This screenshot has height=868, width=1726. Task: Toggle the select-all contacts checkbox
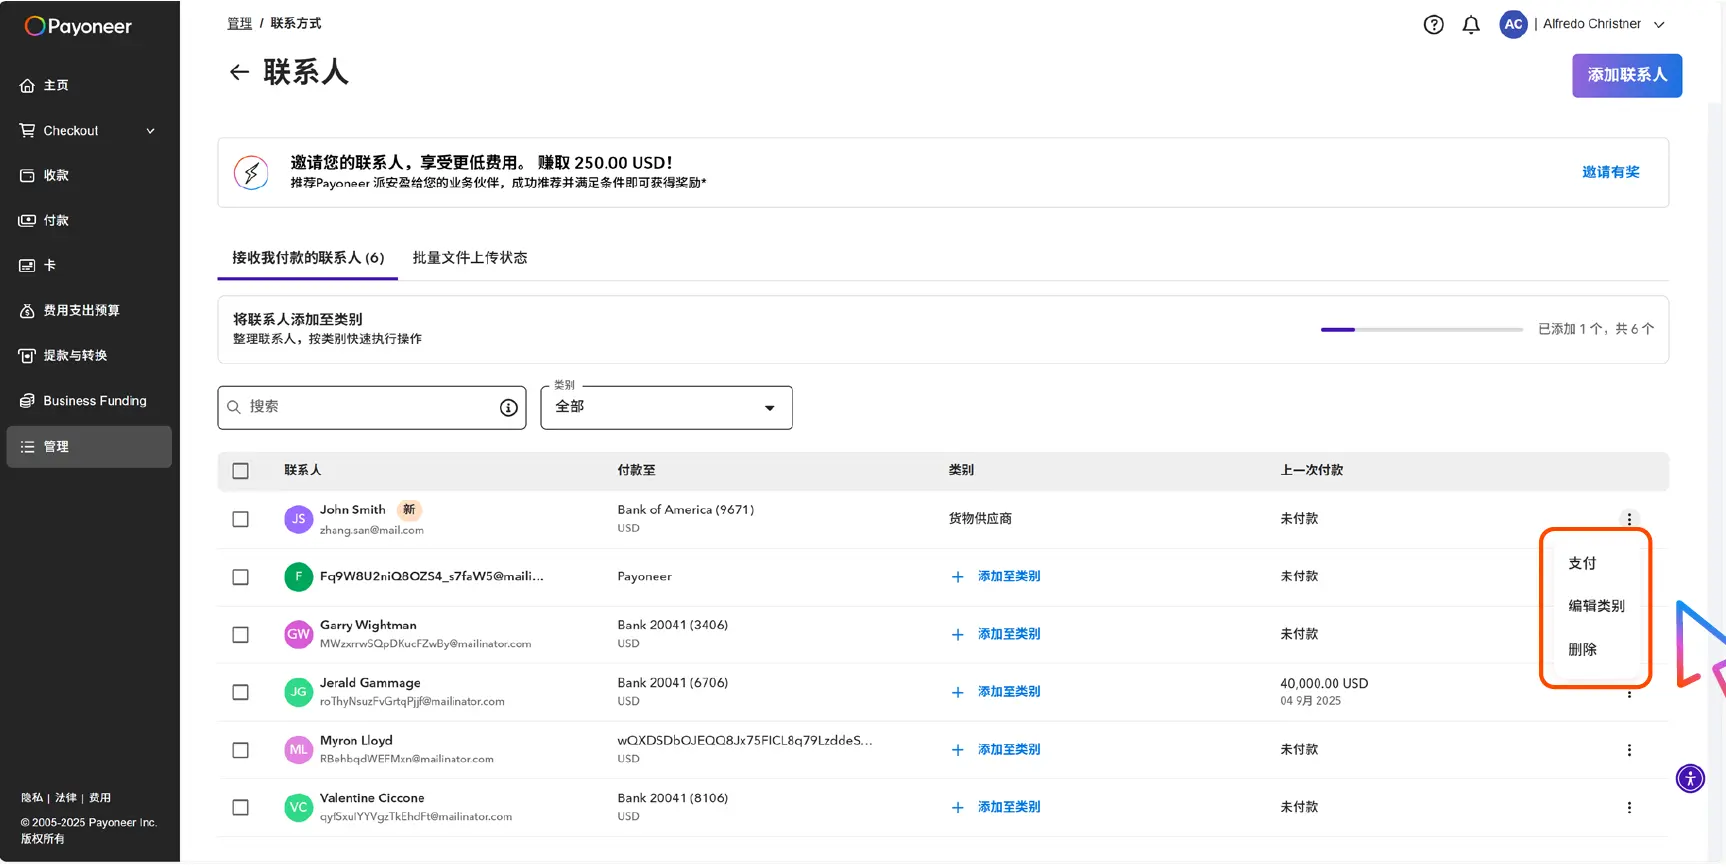(240, 471)
